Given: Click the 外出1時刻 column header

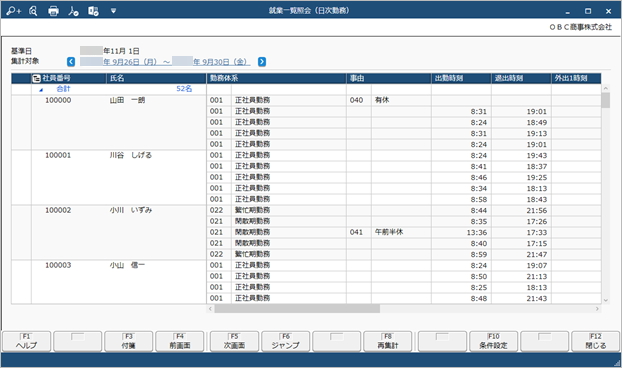Looking at the screenshot, I should (x=576, y=78).
